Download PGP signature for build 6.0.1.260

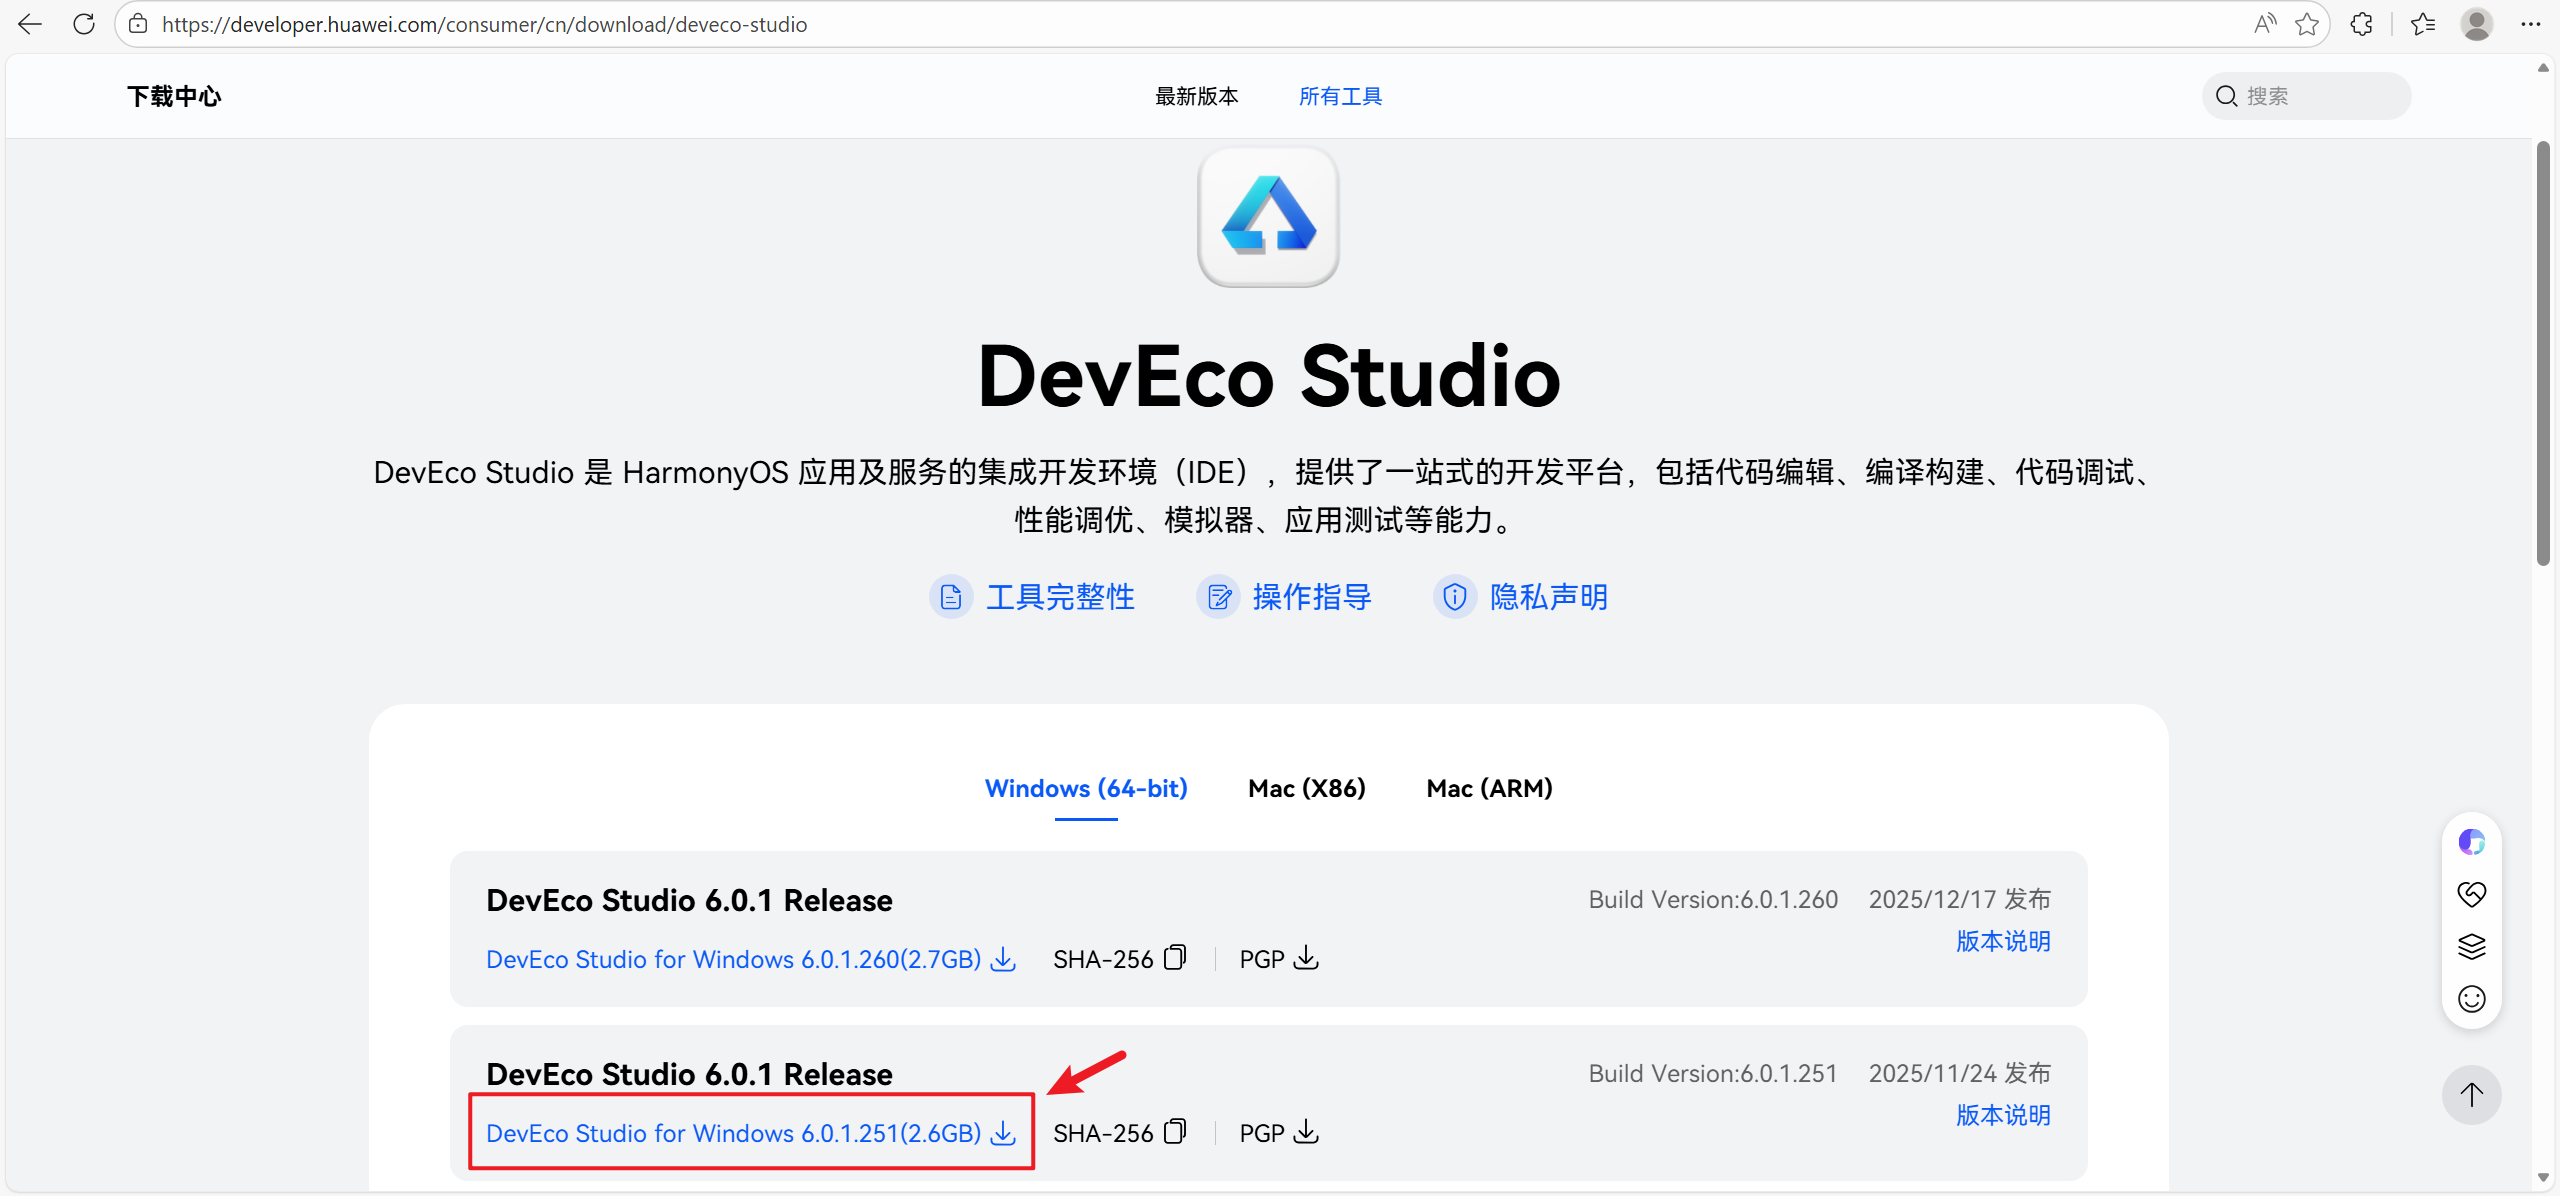(x=1306, y=958)
